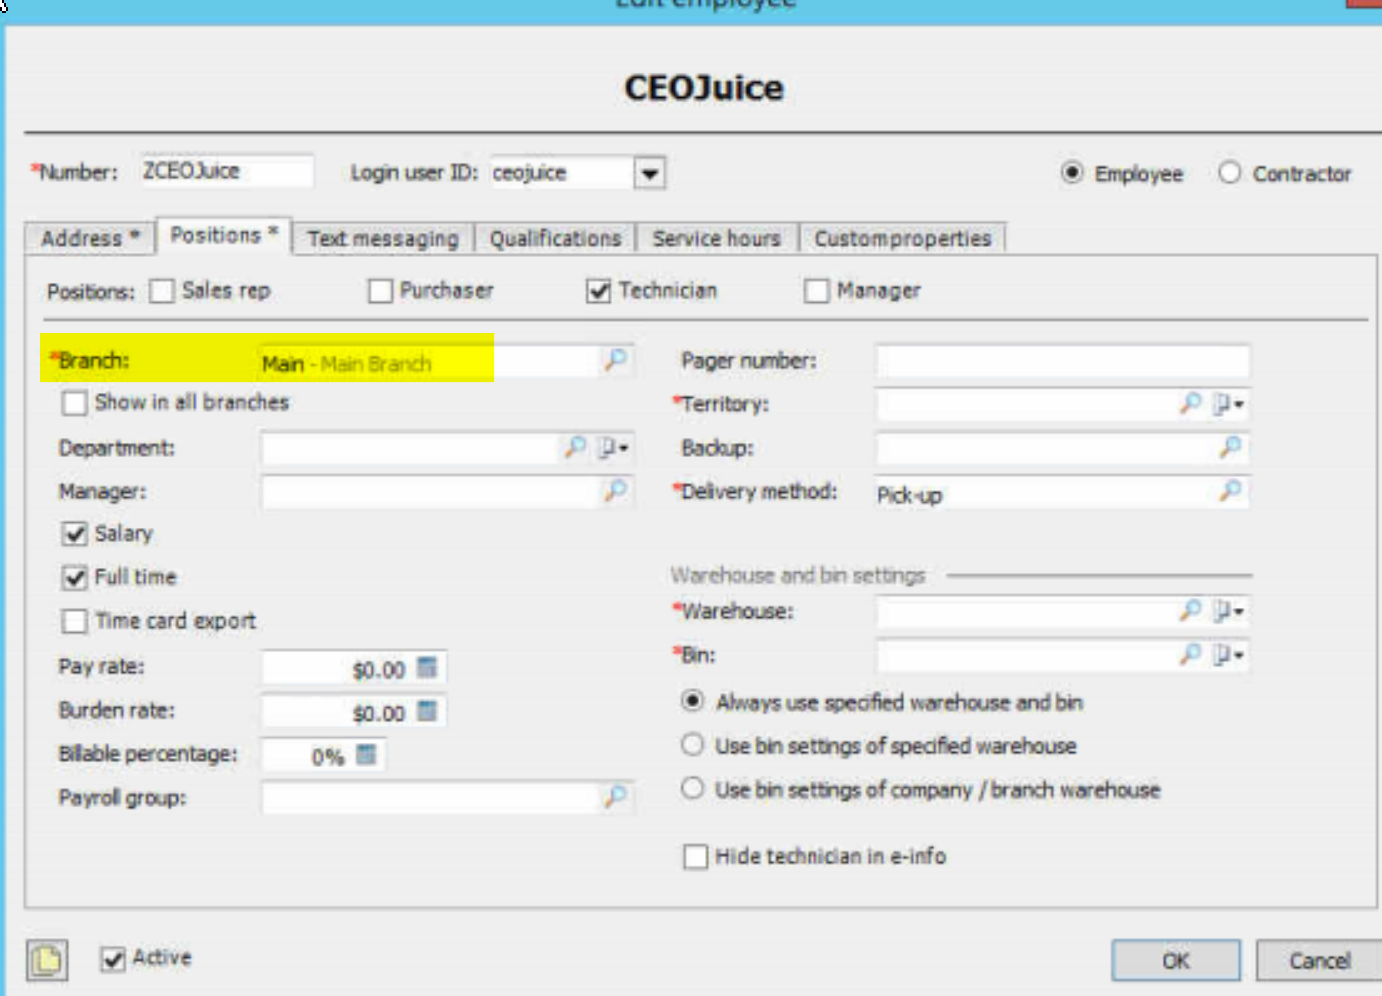Uncheck the Technician position box
Viewport: 1382px width, 996px height.
click(599, 291)
